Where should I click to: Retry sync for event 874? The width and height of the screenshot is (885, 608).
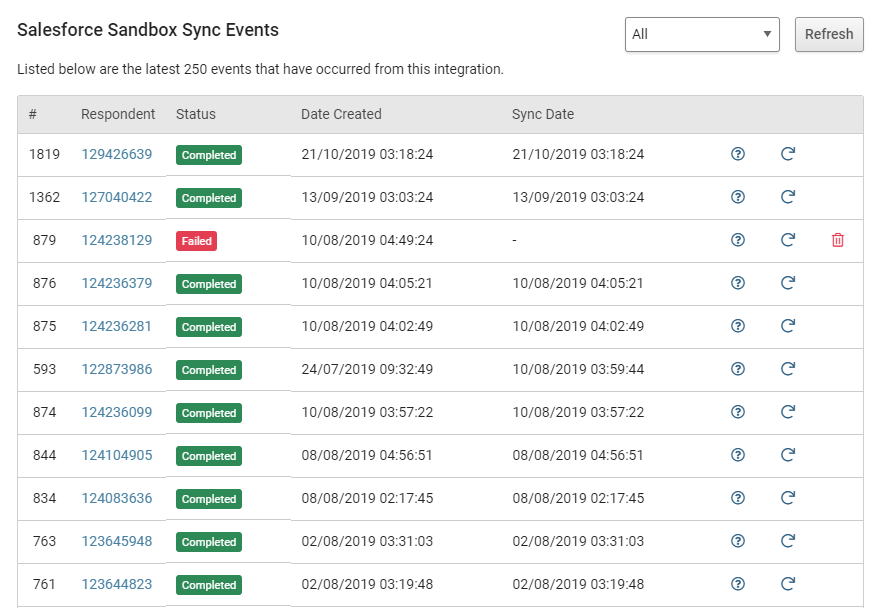pyautogui.click(x=788, y=412)
